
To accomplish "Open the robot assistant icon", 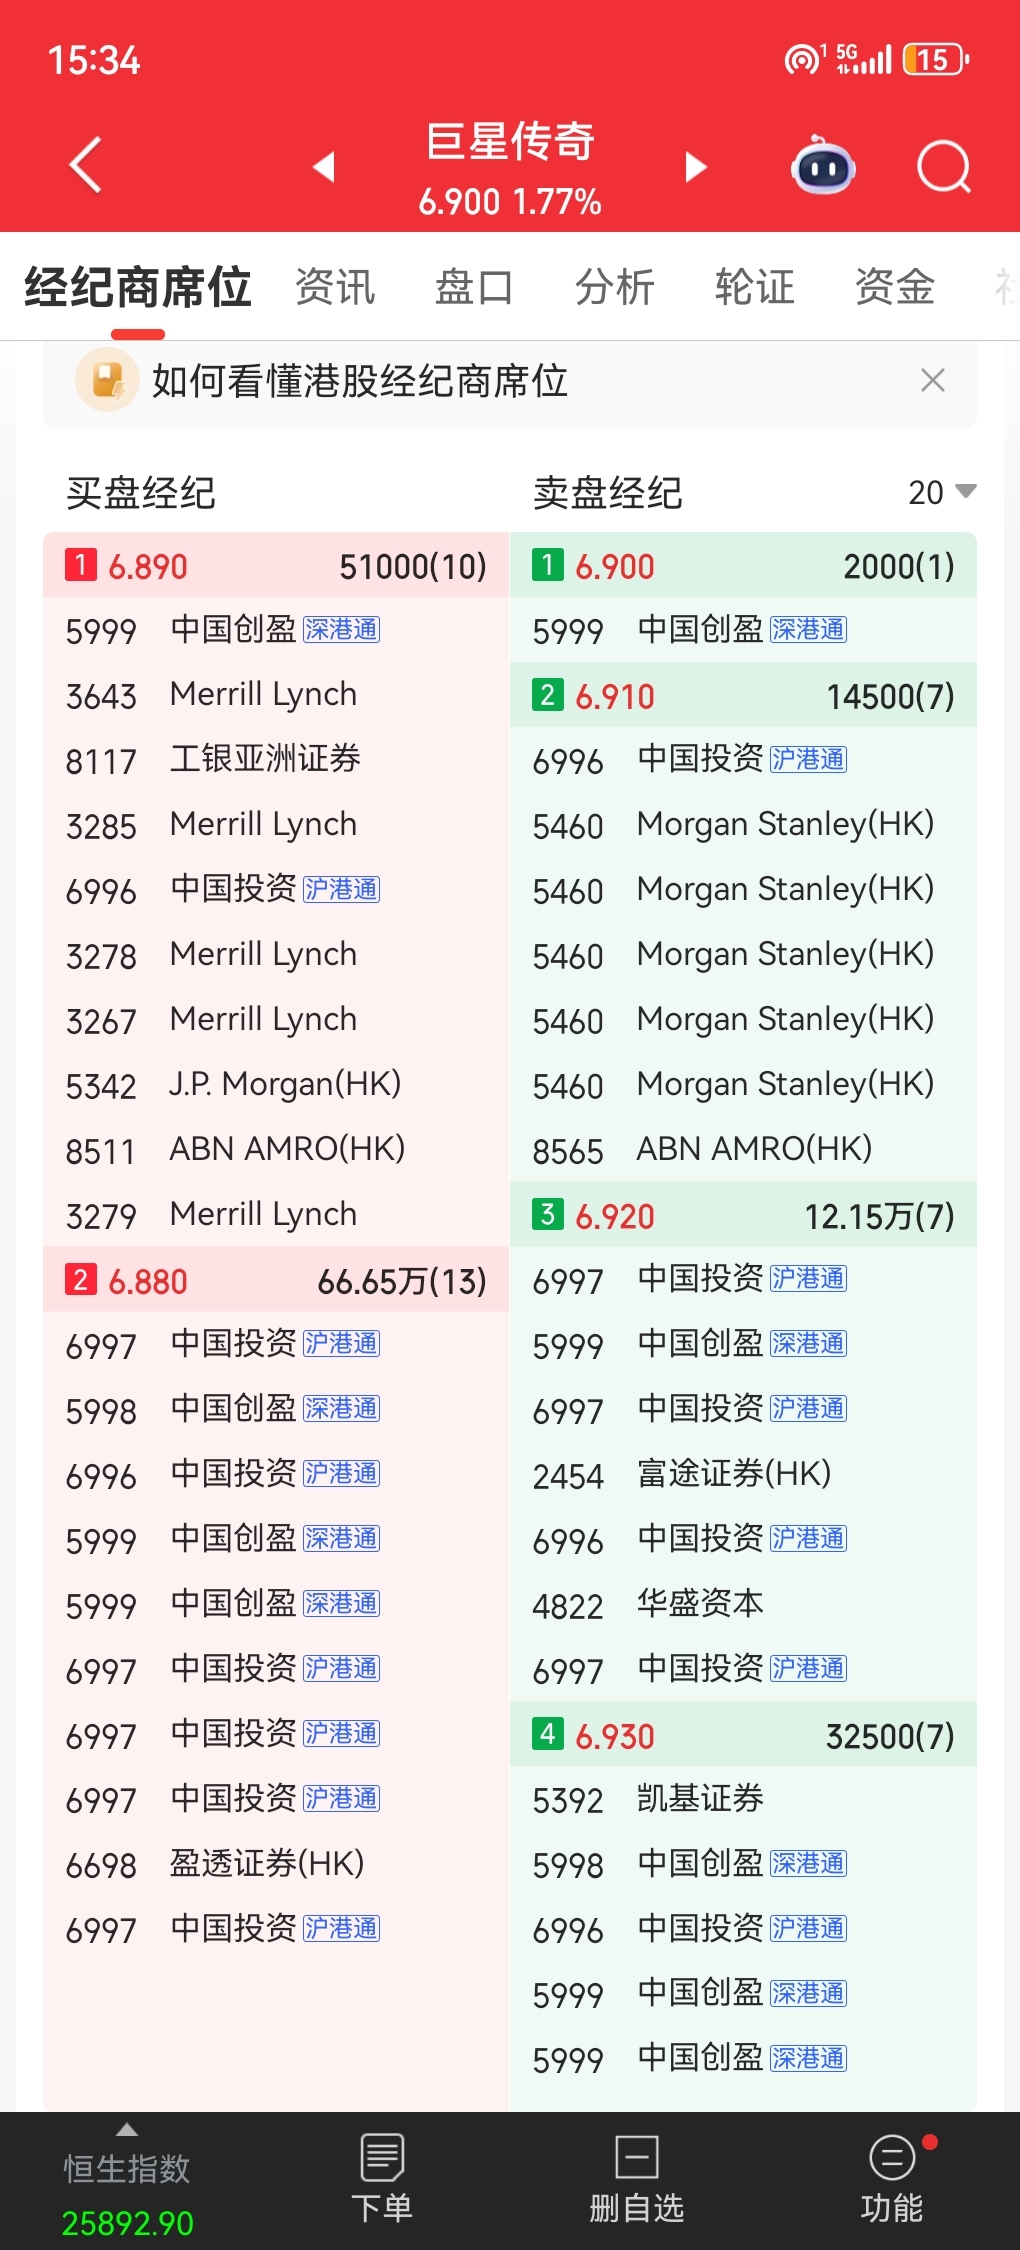I will 823,167.
